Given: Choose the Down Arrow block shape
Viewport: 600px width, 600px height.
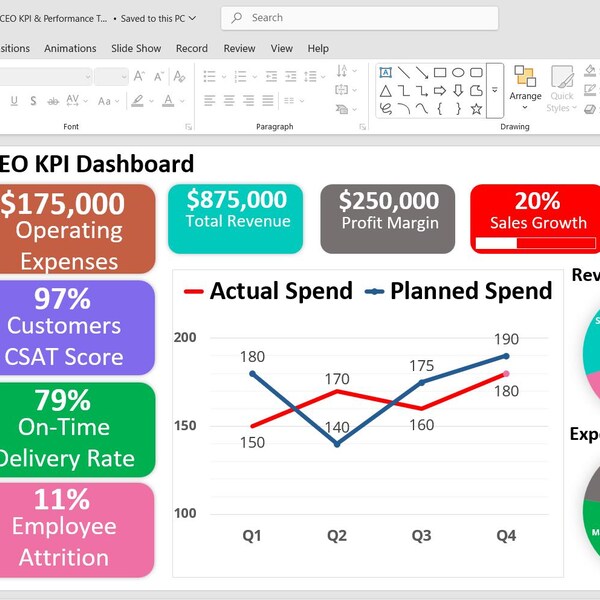Looking at the screenshot, I should tap(458, 91).
